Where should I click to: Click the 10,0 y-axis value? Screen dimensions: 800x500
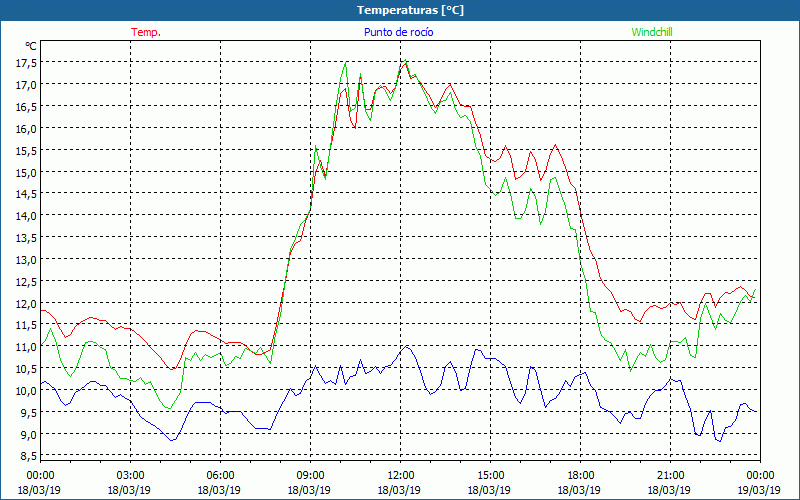(x=27, y=391)
